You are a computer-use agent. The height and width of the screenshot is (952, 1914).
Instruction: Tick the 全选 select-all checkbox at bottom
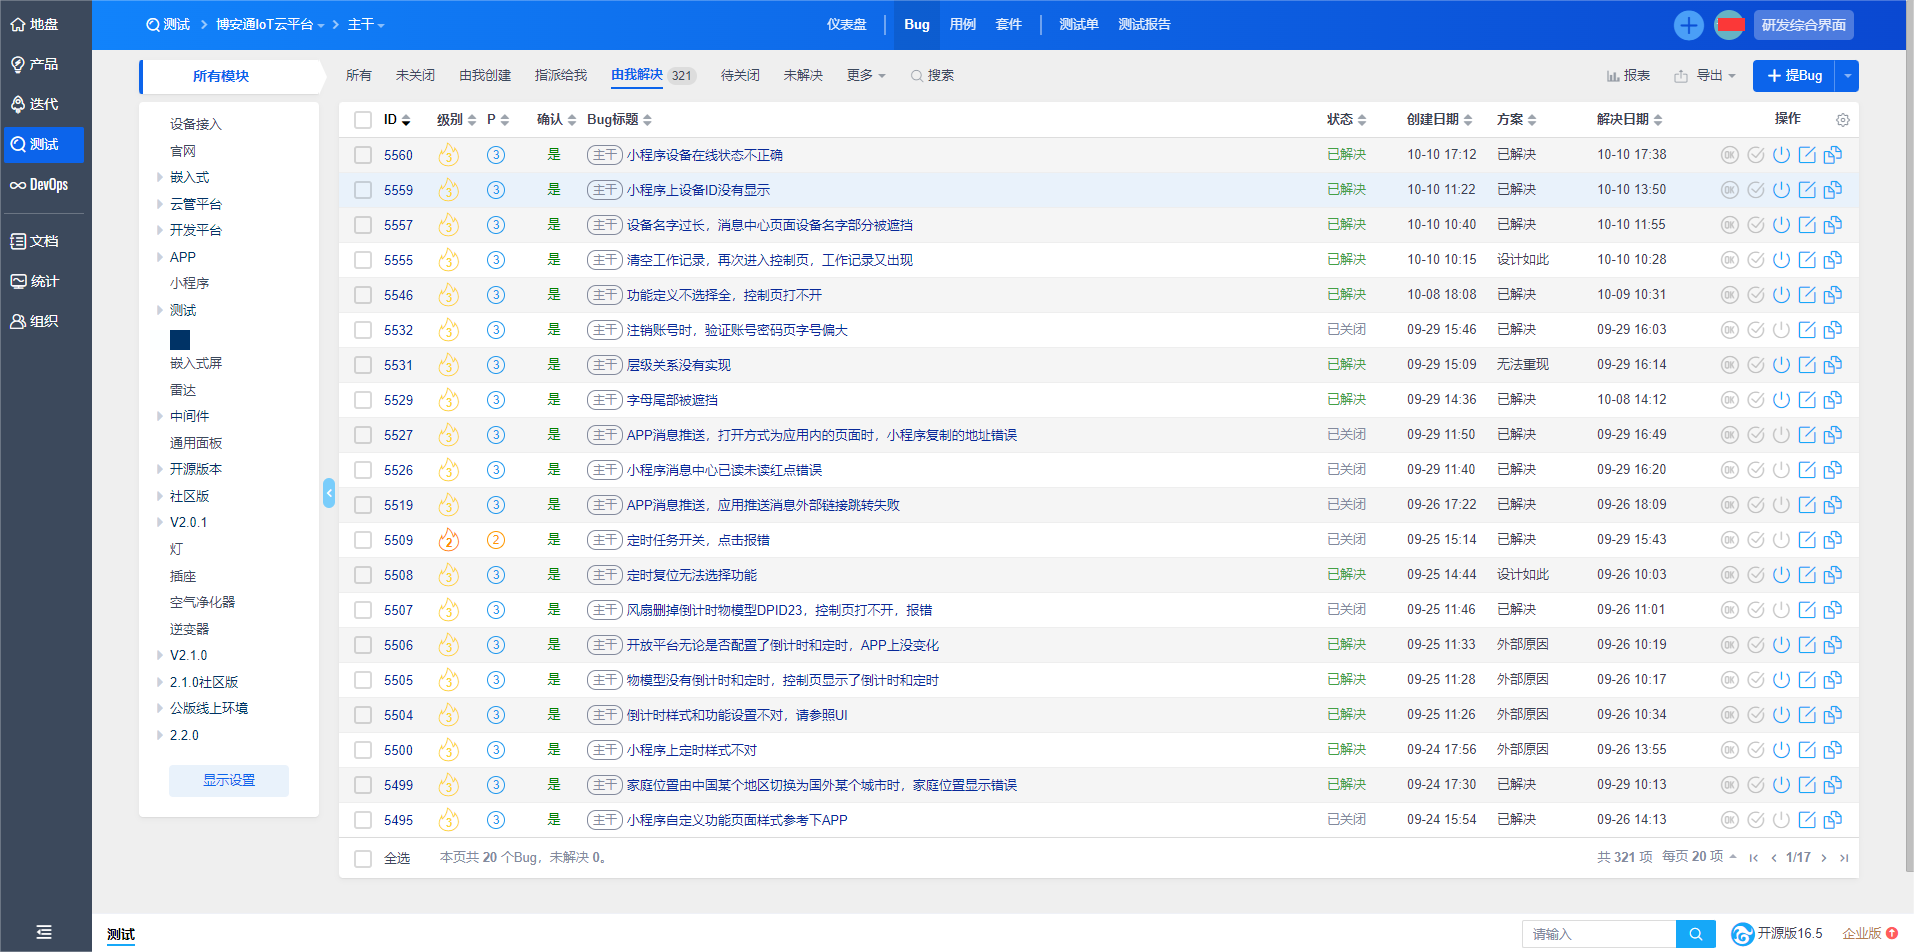363,858
